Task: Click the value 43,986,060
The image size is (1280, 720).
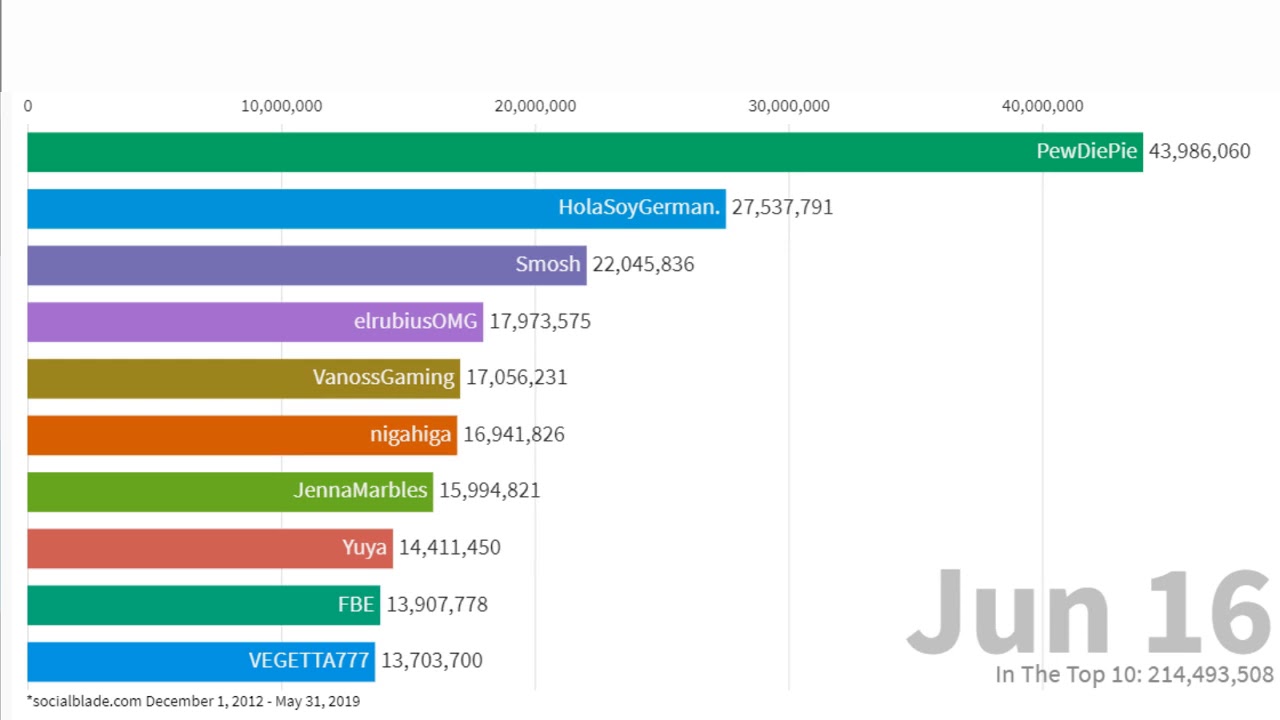Action: pyautogui.click(x=1200, y=152)
